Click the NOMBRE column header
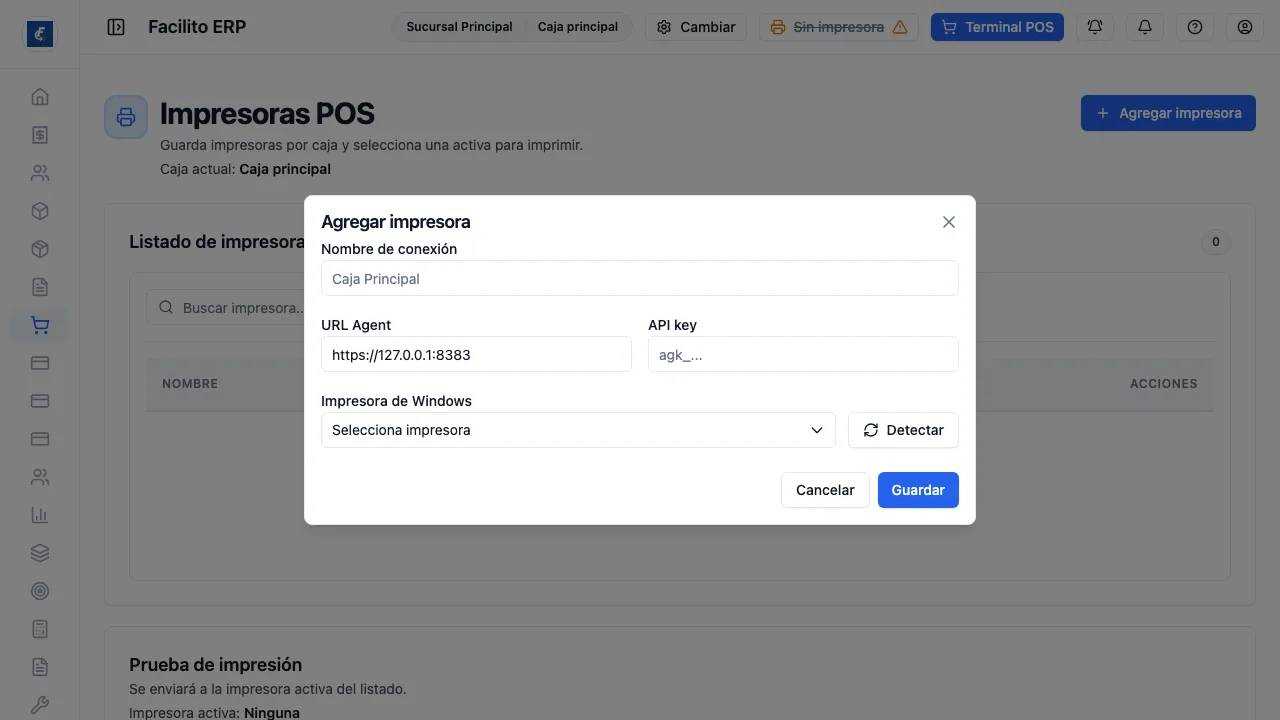Screen dimensions: 1280x720 (190, 384)
